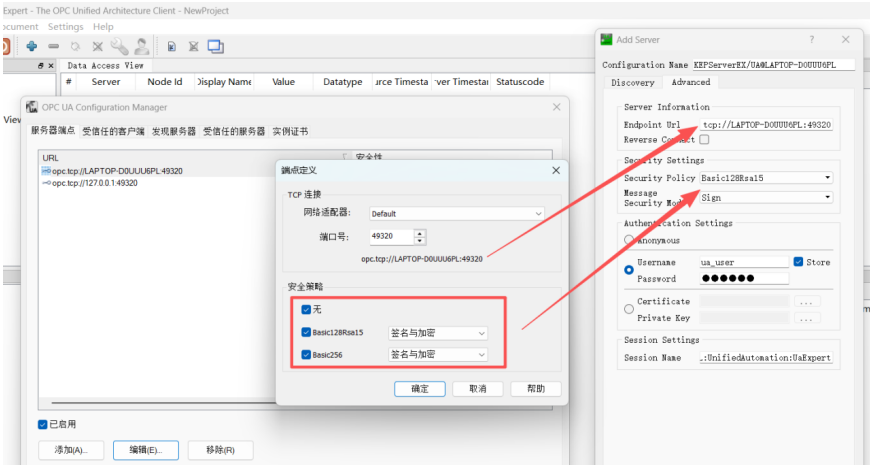Viewport: 870px width, 465px height.
Task: Click the minus Remove Server toolbar icon
Action: (53, 46)
